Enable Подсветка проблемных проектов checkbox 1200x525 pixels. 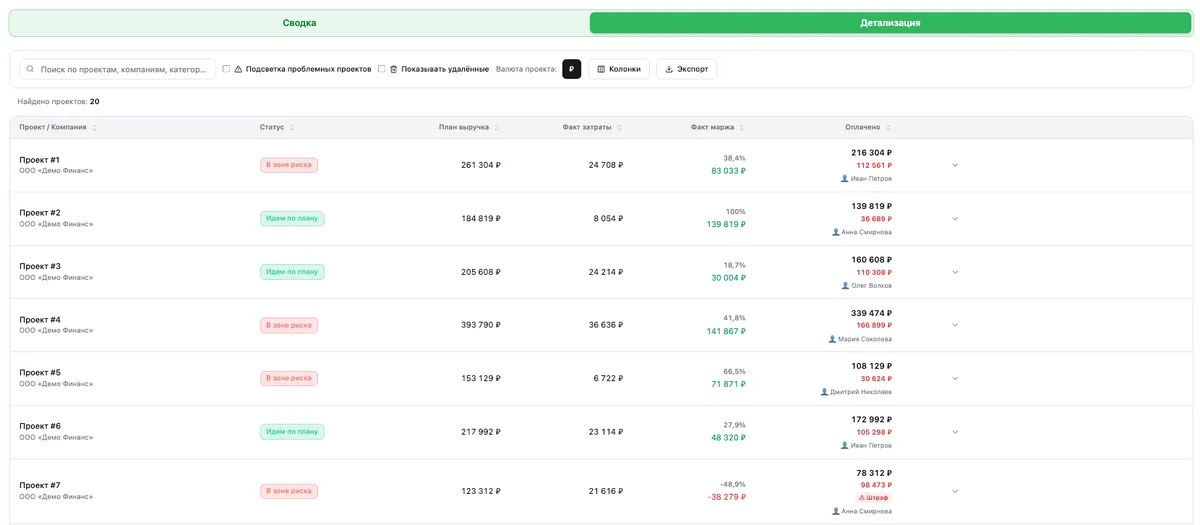point(226,69)
